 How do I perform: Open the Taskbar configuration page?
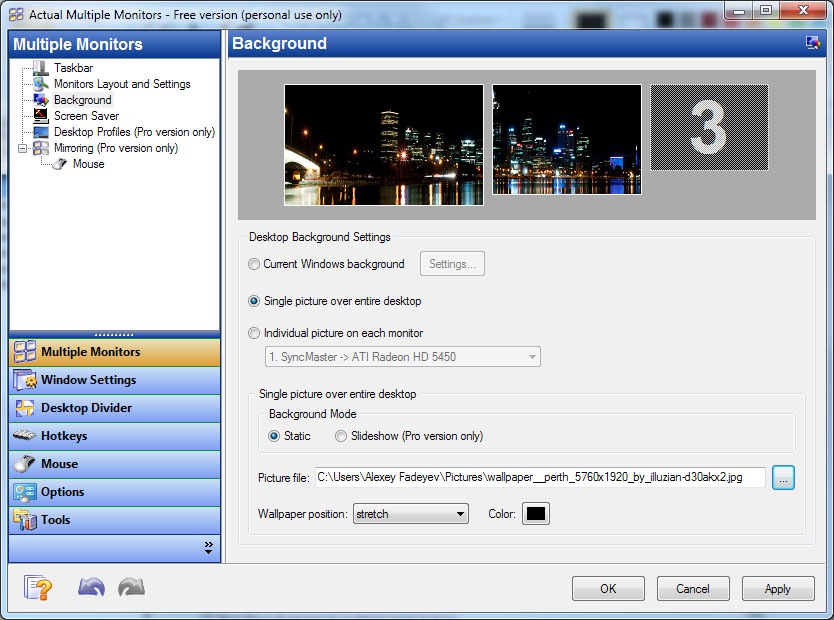[x=63, y=67]
